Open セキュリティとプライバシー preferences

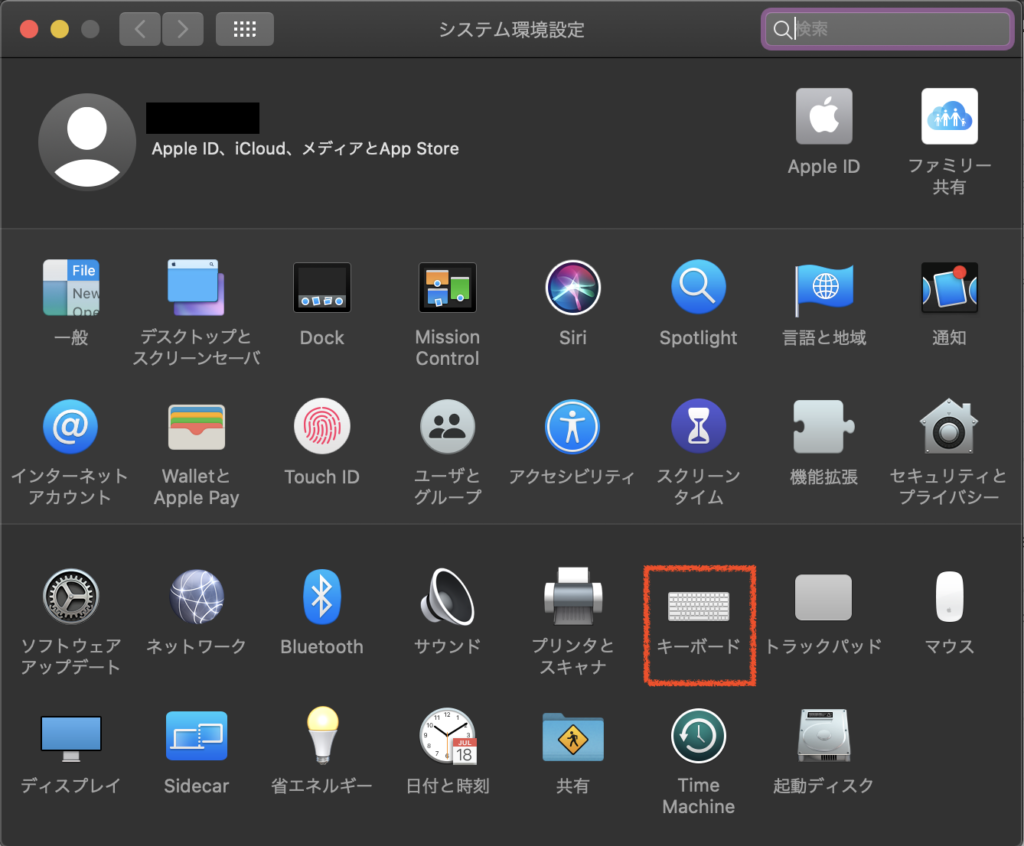(x=949, y=427)
